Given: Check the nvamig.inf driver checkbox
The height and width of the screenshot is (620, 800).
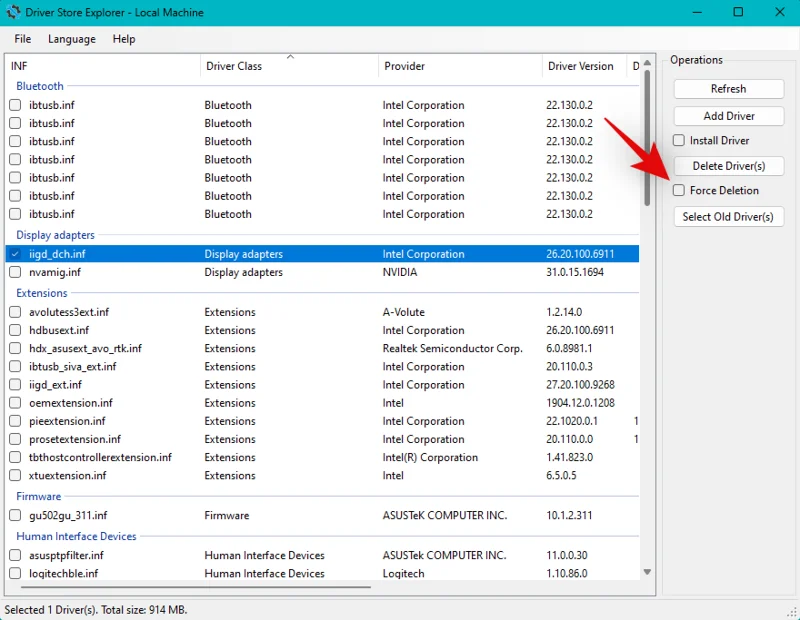Looking at the screenshot, I should click(x=15, y=272).
